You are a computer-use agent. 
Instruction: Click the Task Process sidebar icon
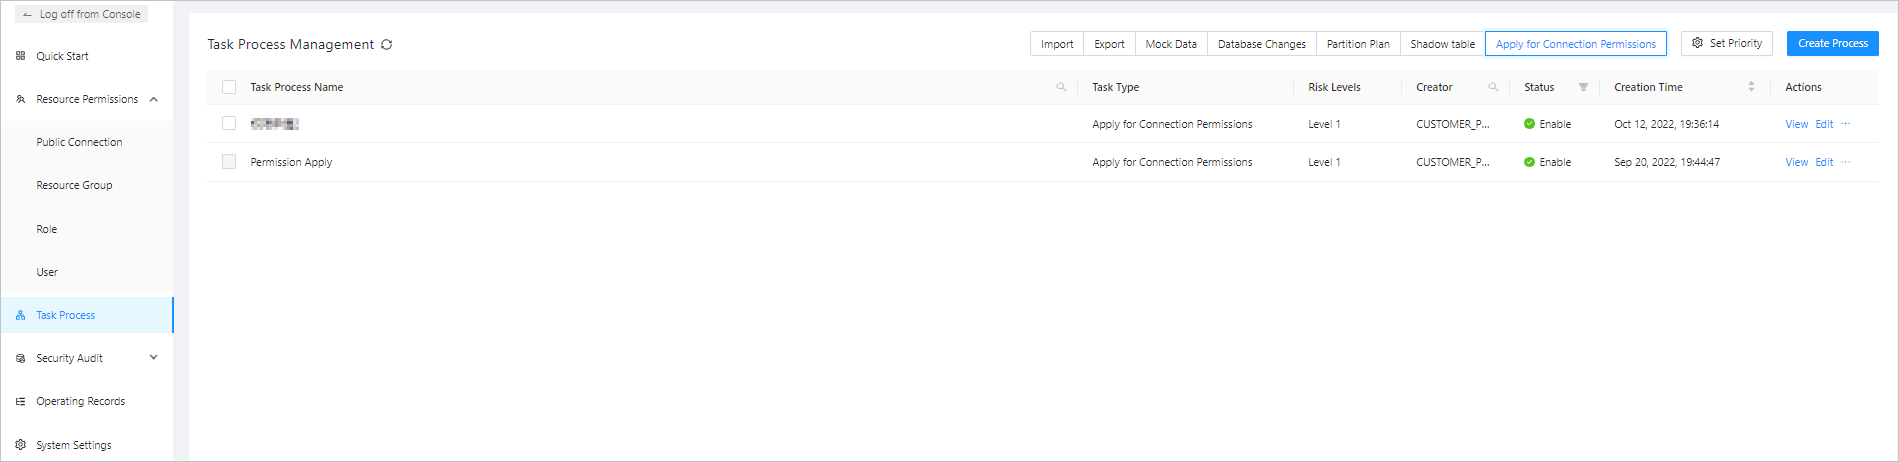(x=21, y=315)
